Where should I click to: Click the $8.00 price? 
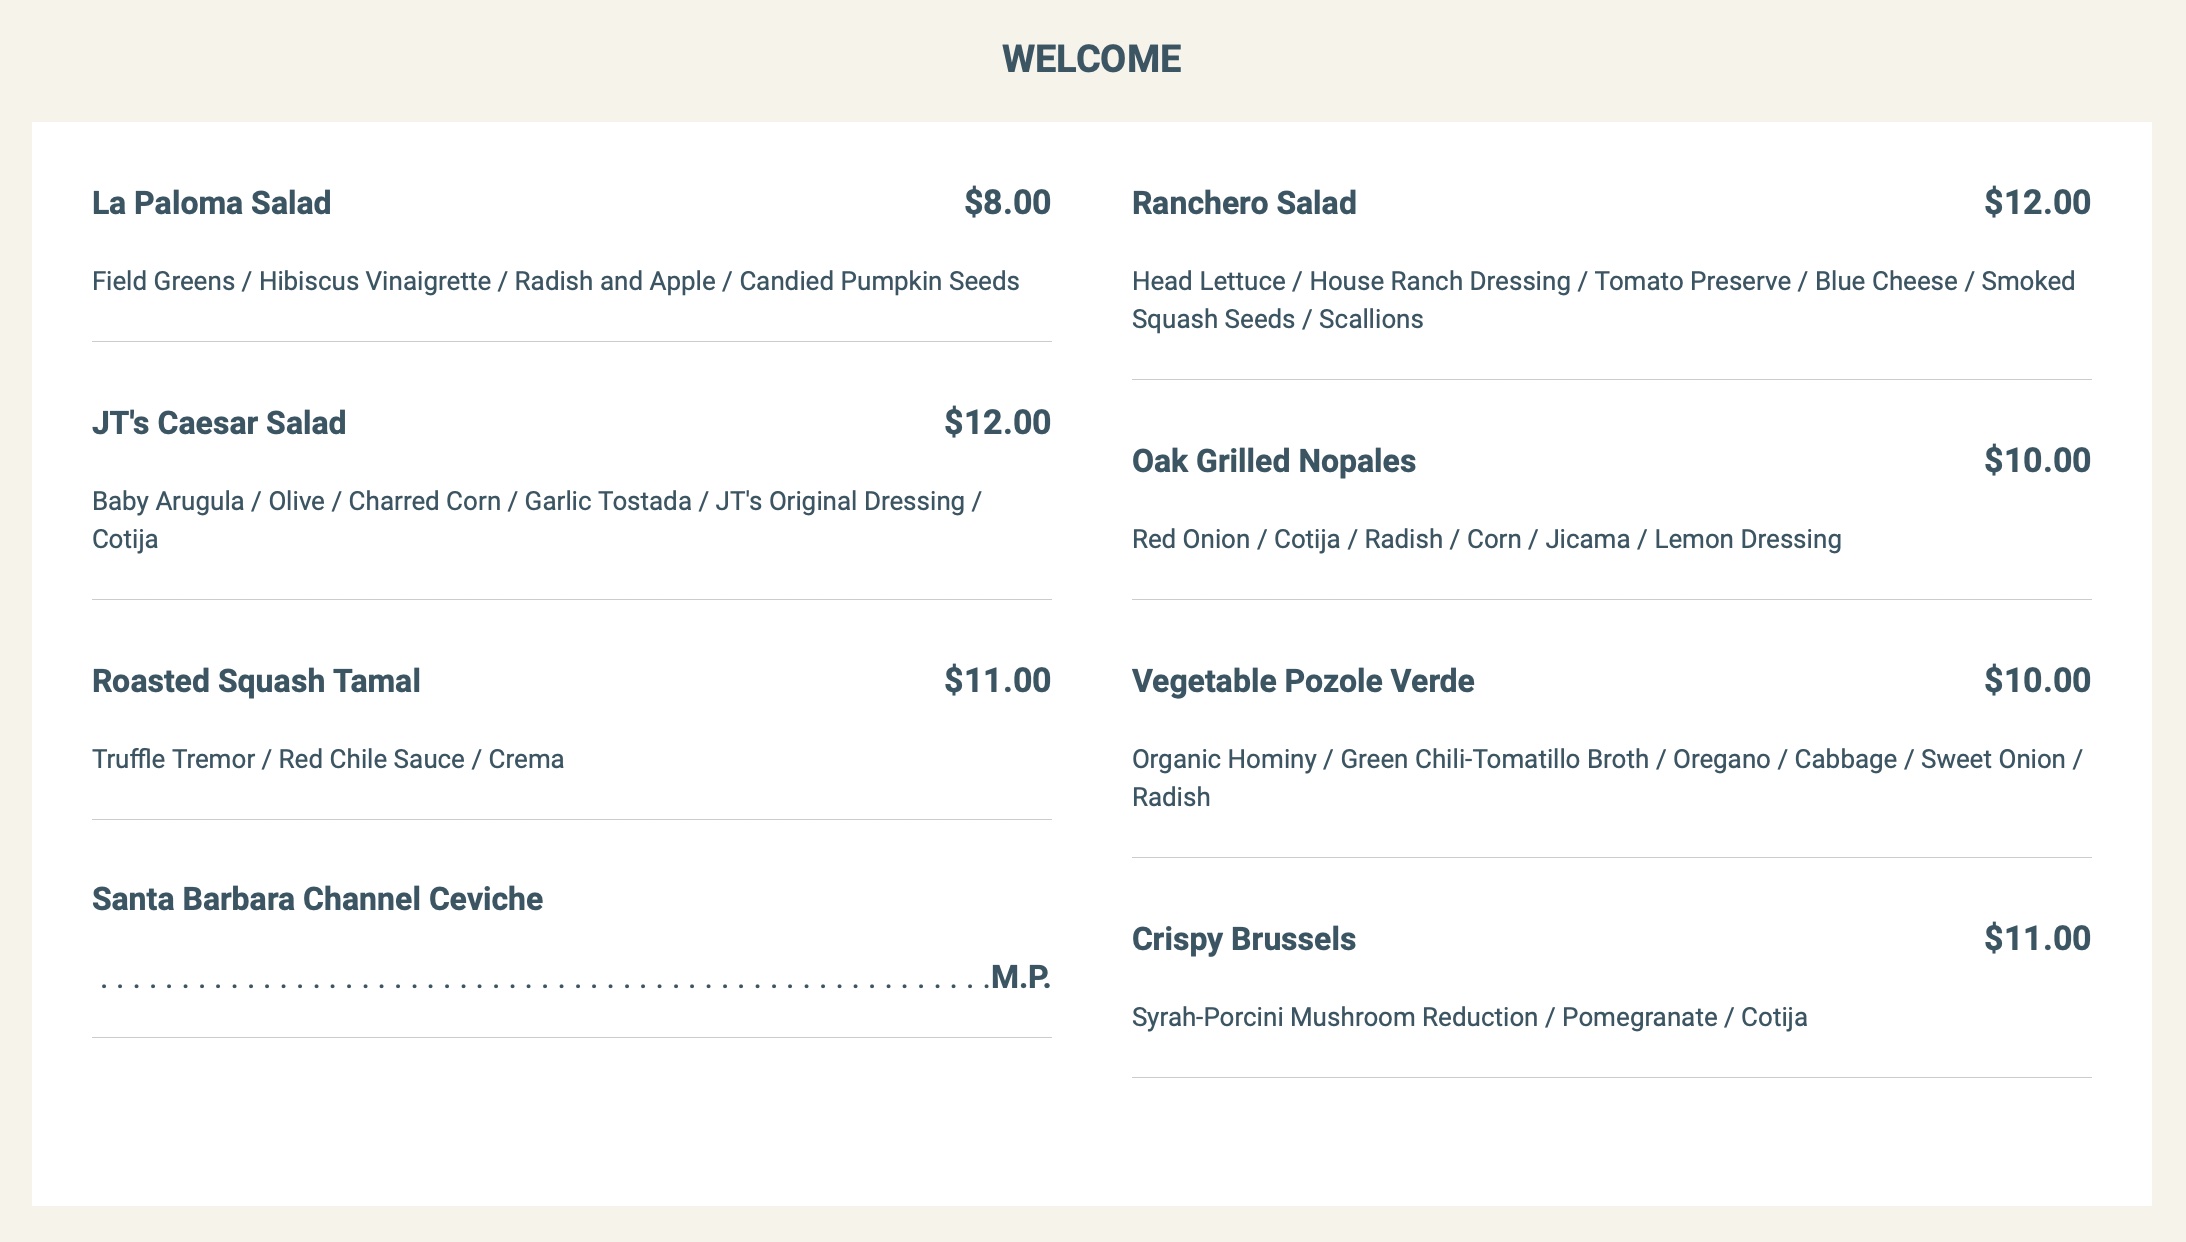(1007, 203)
